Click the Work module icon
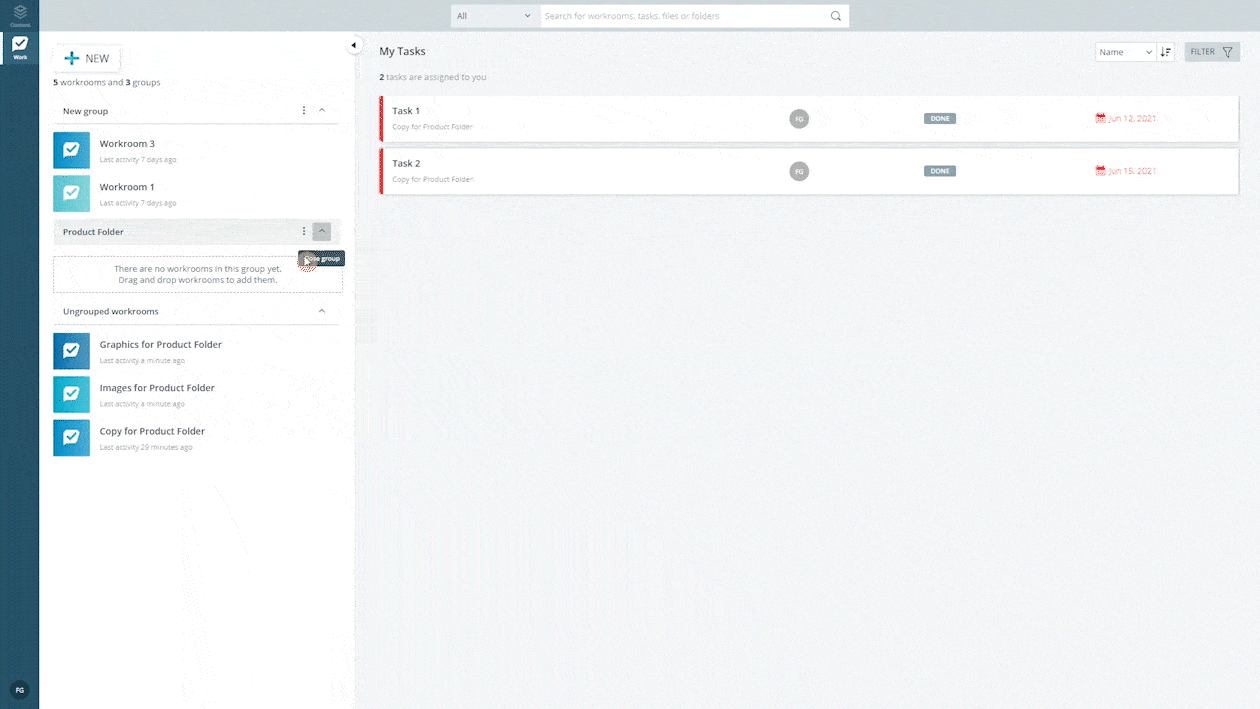The height and width of the screenshot is (709, 1260). tap(20, 48)
